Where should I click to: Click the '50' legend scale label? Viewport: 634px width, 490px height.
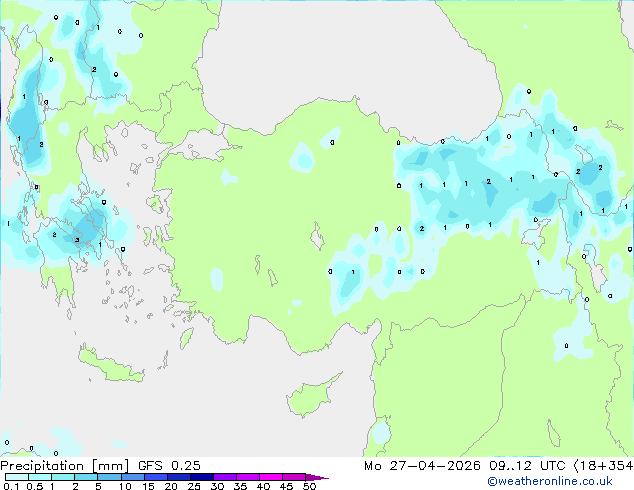(309, 486)
